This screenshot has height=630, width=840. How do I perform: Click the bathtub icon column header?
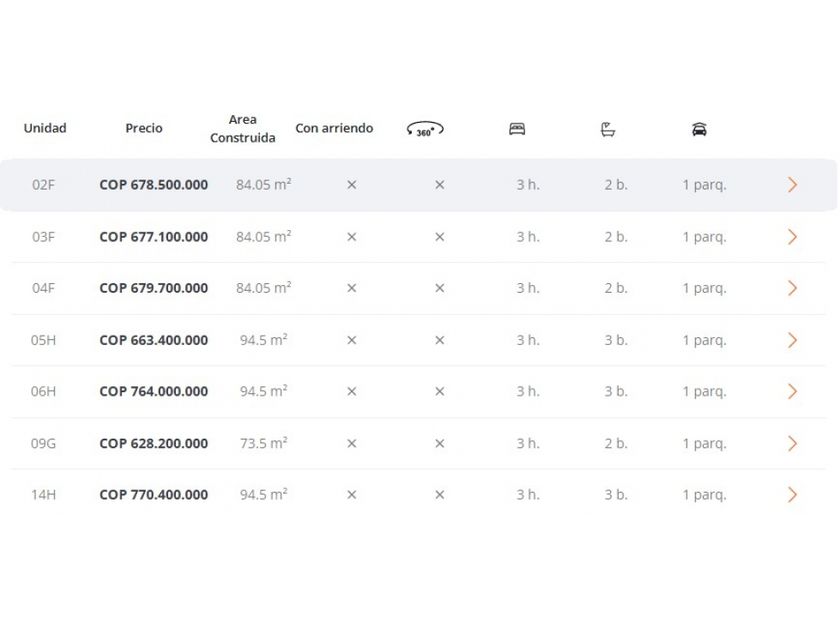click(608, 129)
